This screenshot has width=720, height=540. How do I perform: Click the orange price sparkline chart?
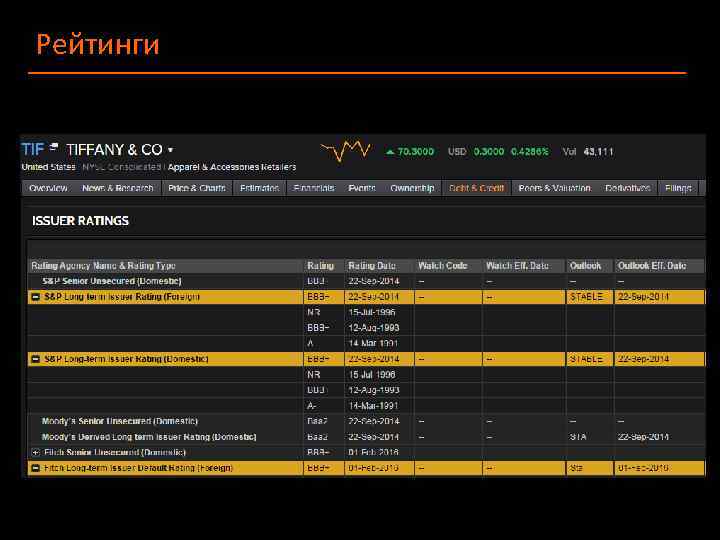coord(345,150)
